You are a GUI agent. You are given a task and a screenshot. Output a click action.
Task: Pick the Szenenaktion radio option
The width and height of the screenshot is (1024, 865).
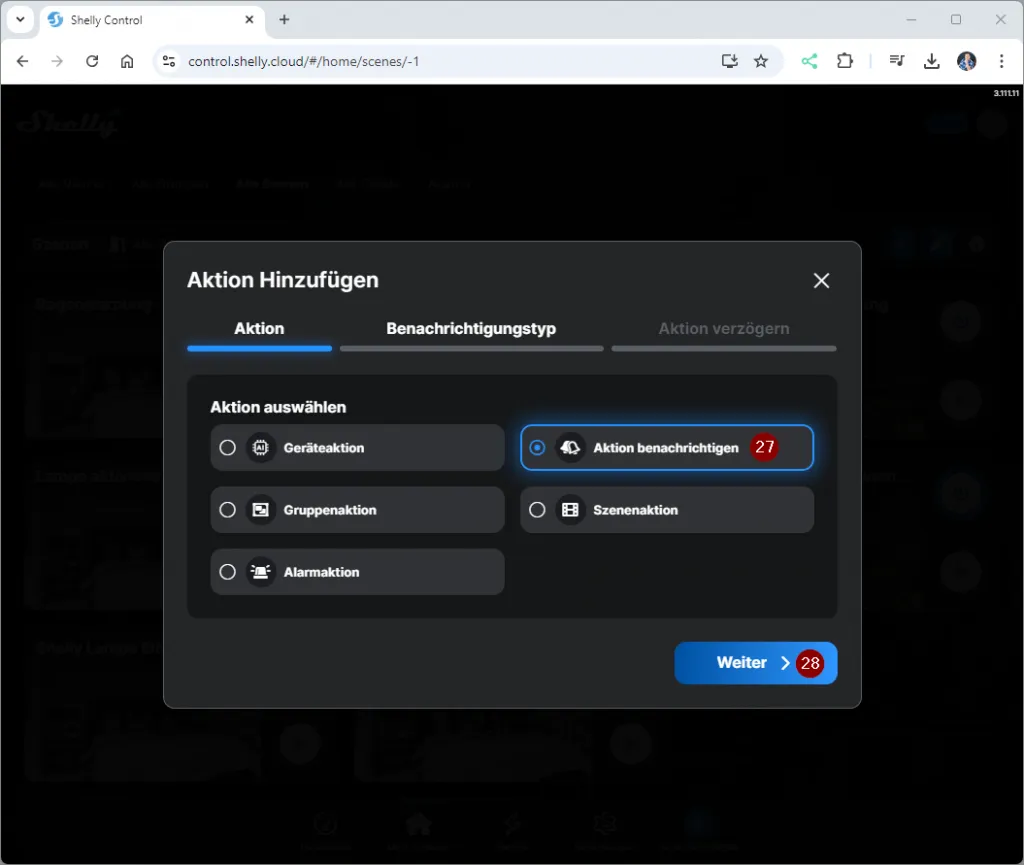[538, 510]
